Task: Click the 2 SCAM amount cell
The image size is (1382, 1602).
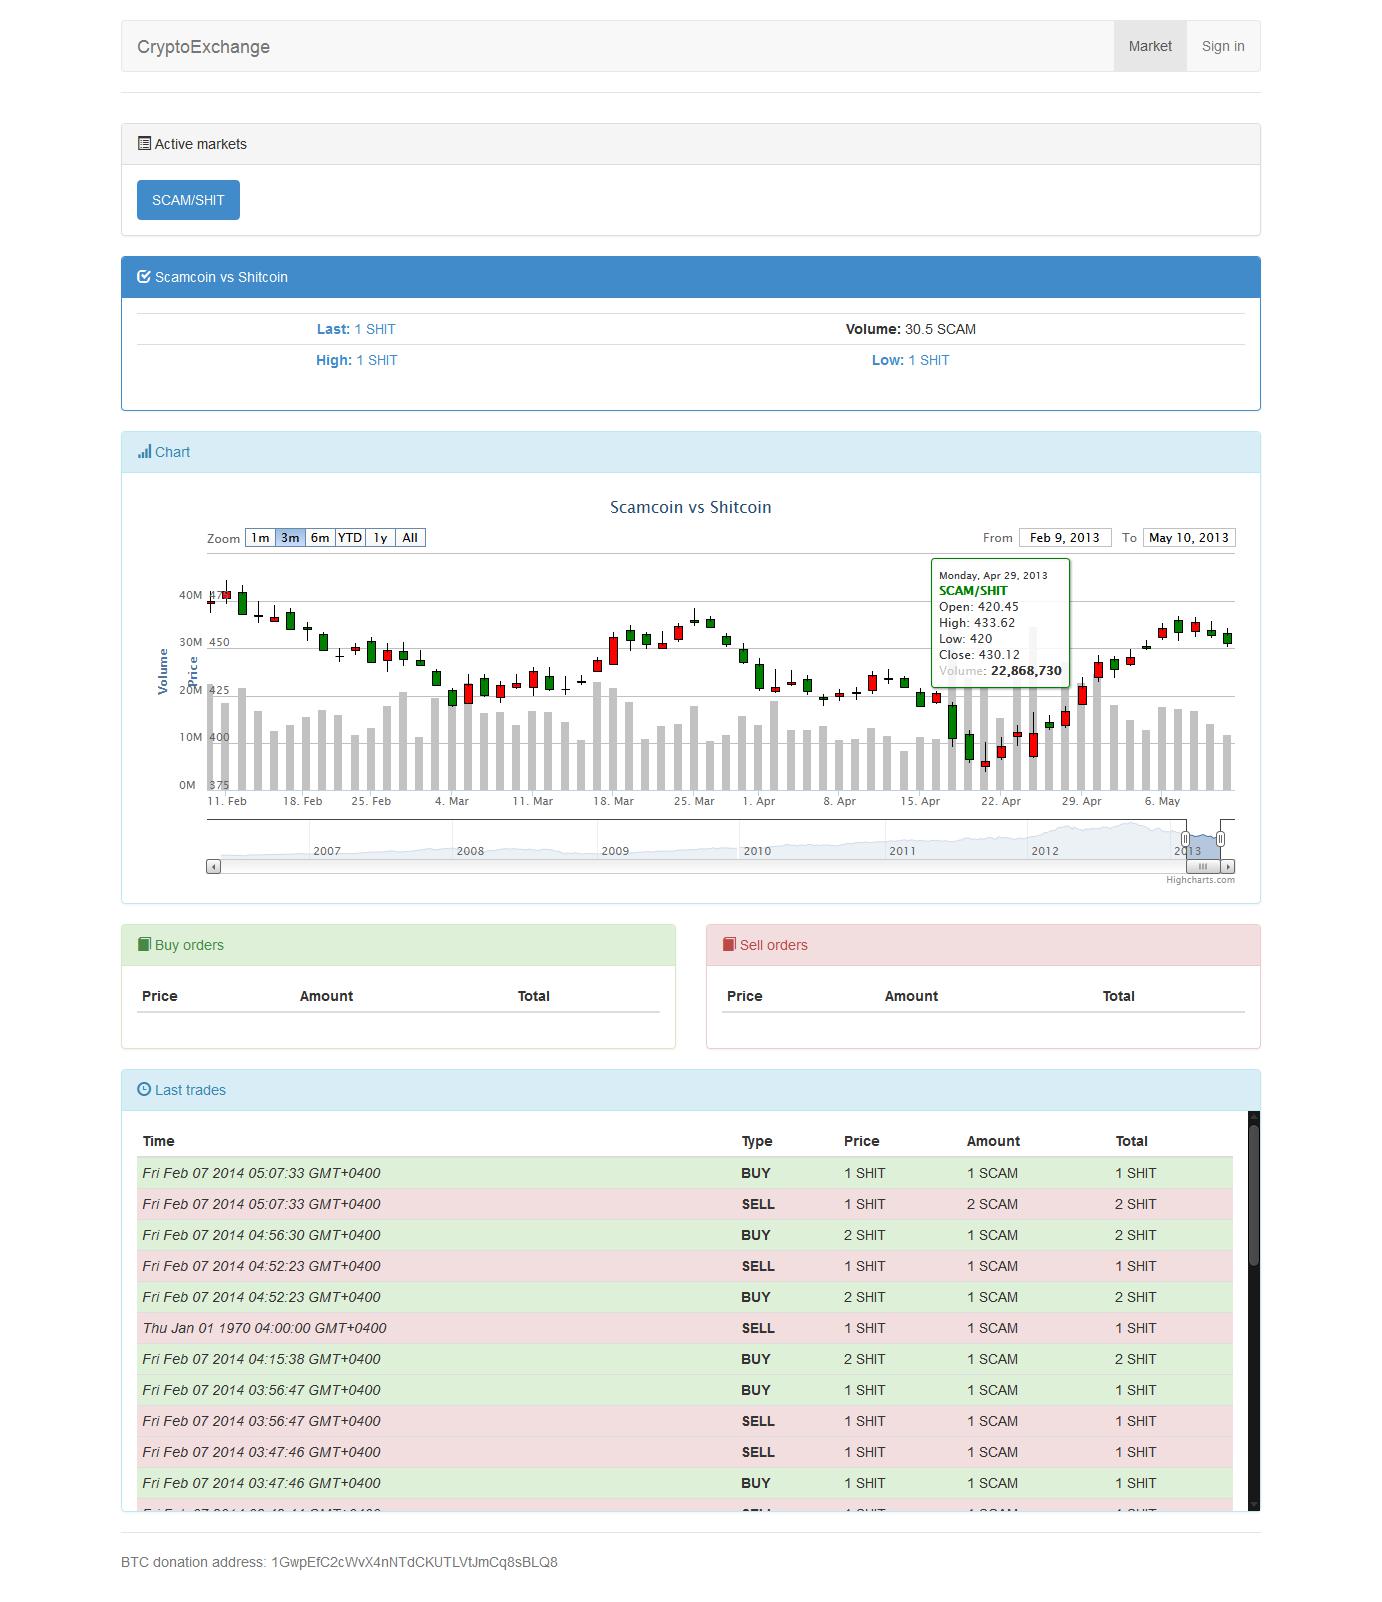Action: pos(992,1204)
